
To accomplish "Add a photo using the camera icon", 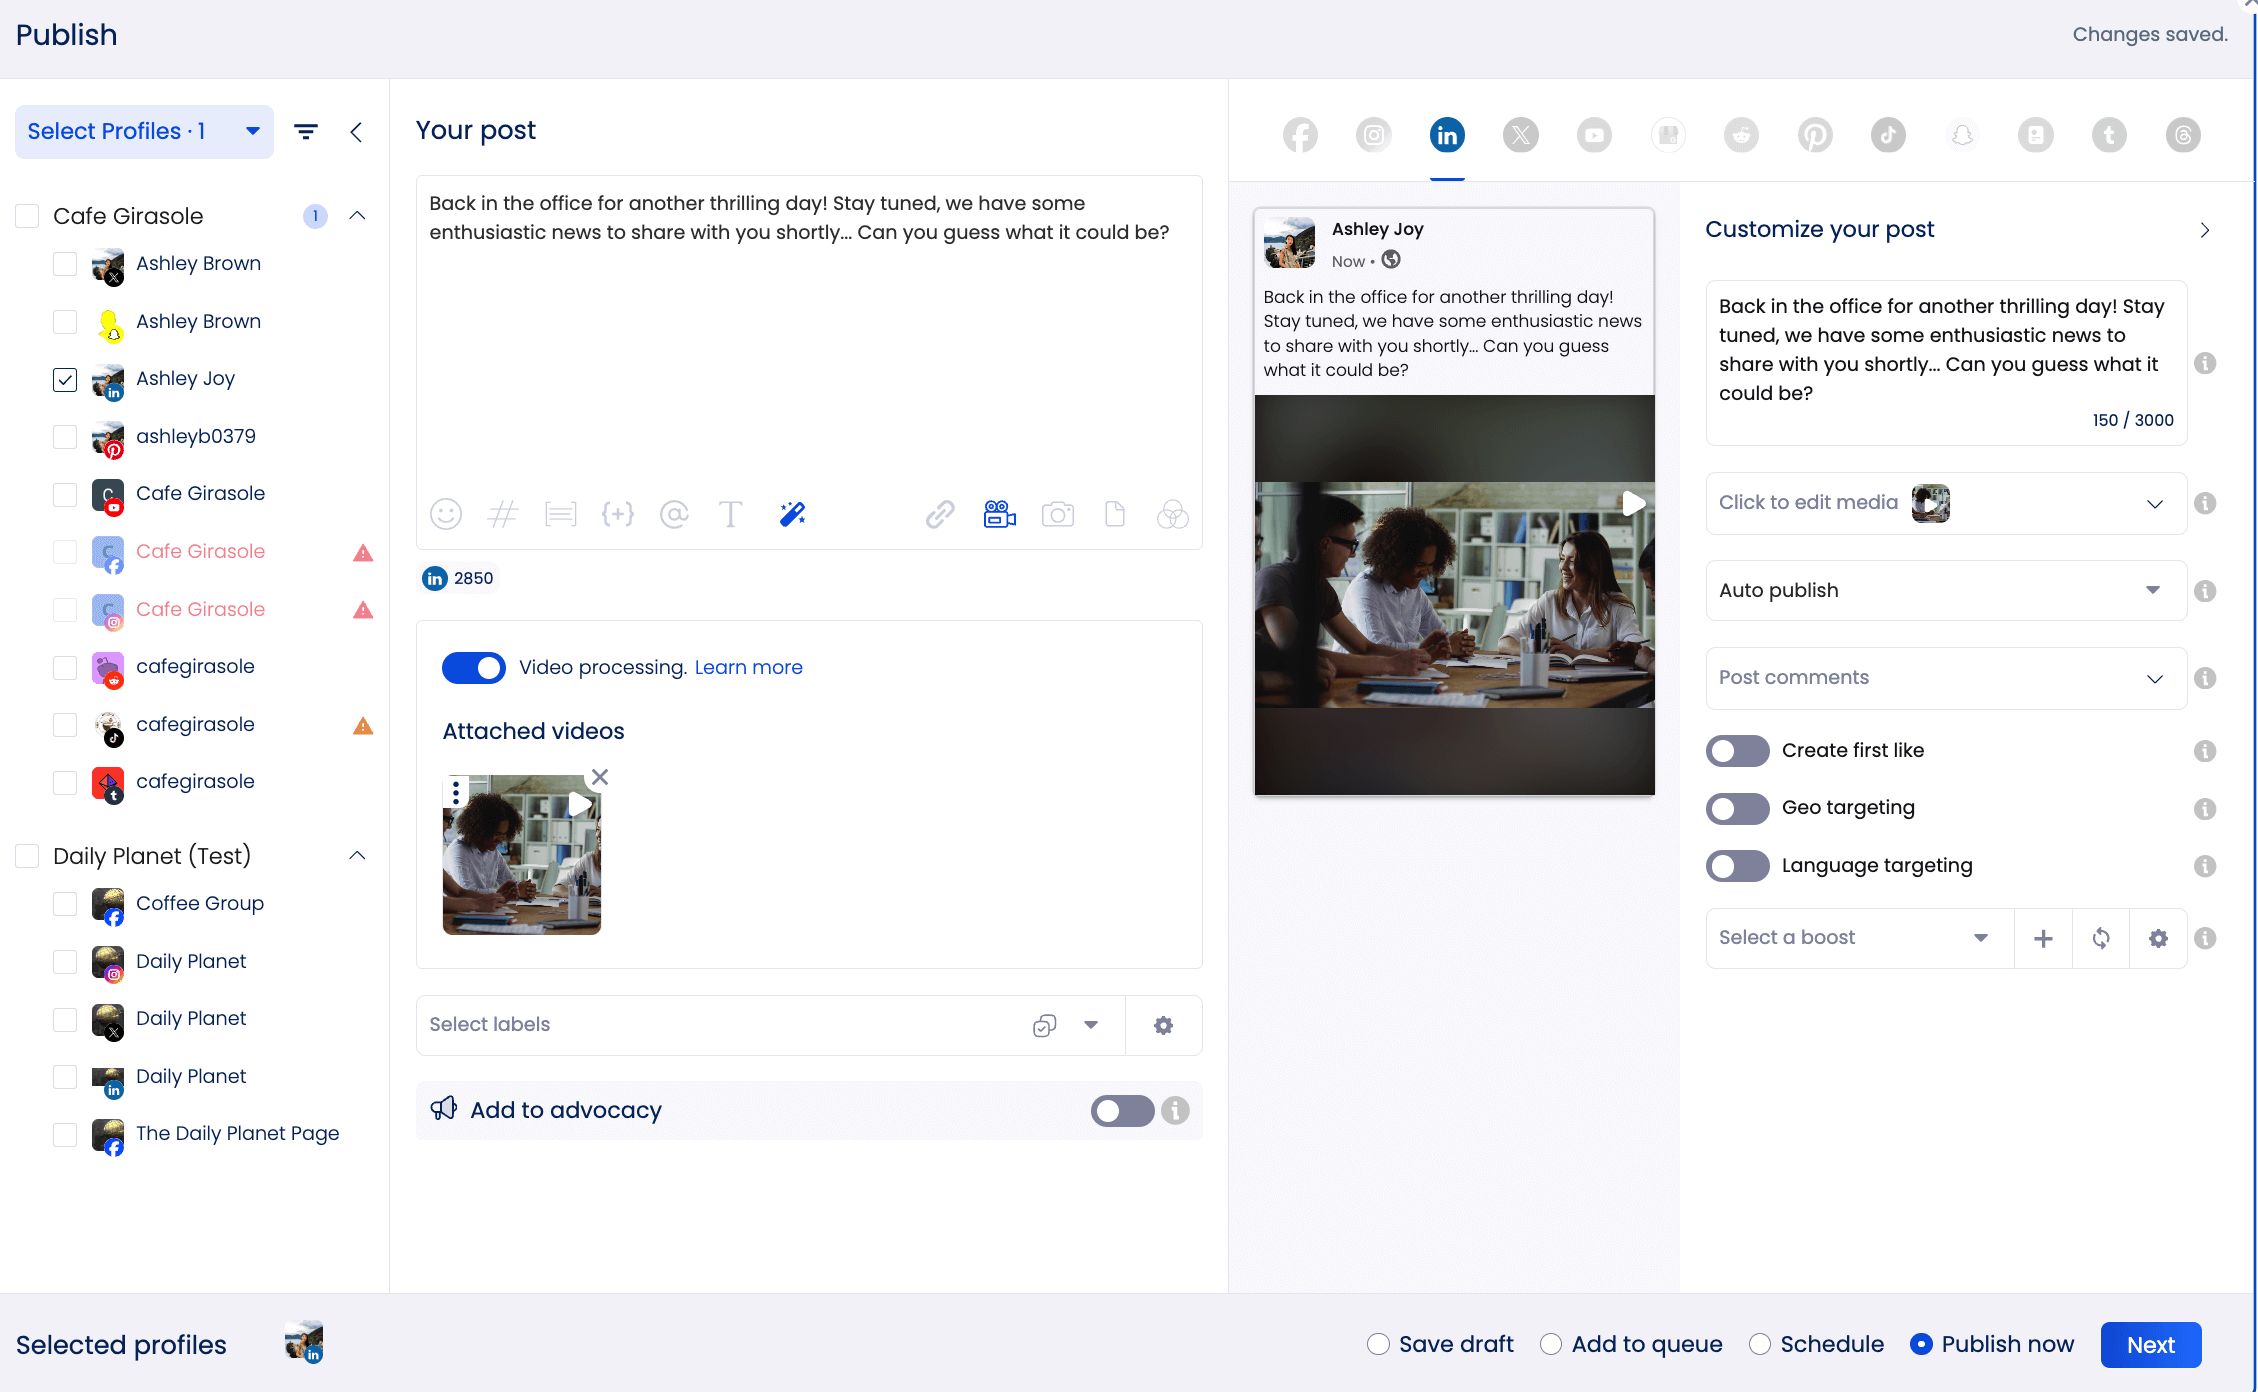I will click(1057, 514).
